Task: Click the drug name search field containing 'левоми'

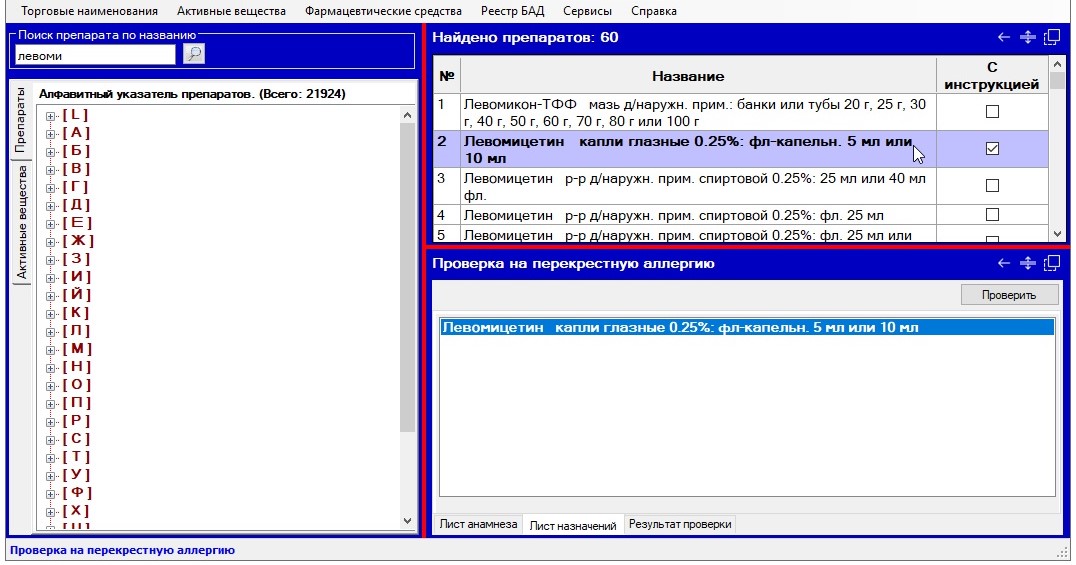Action: pyautogui.click(x=95, y=56)
